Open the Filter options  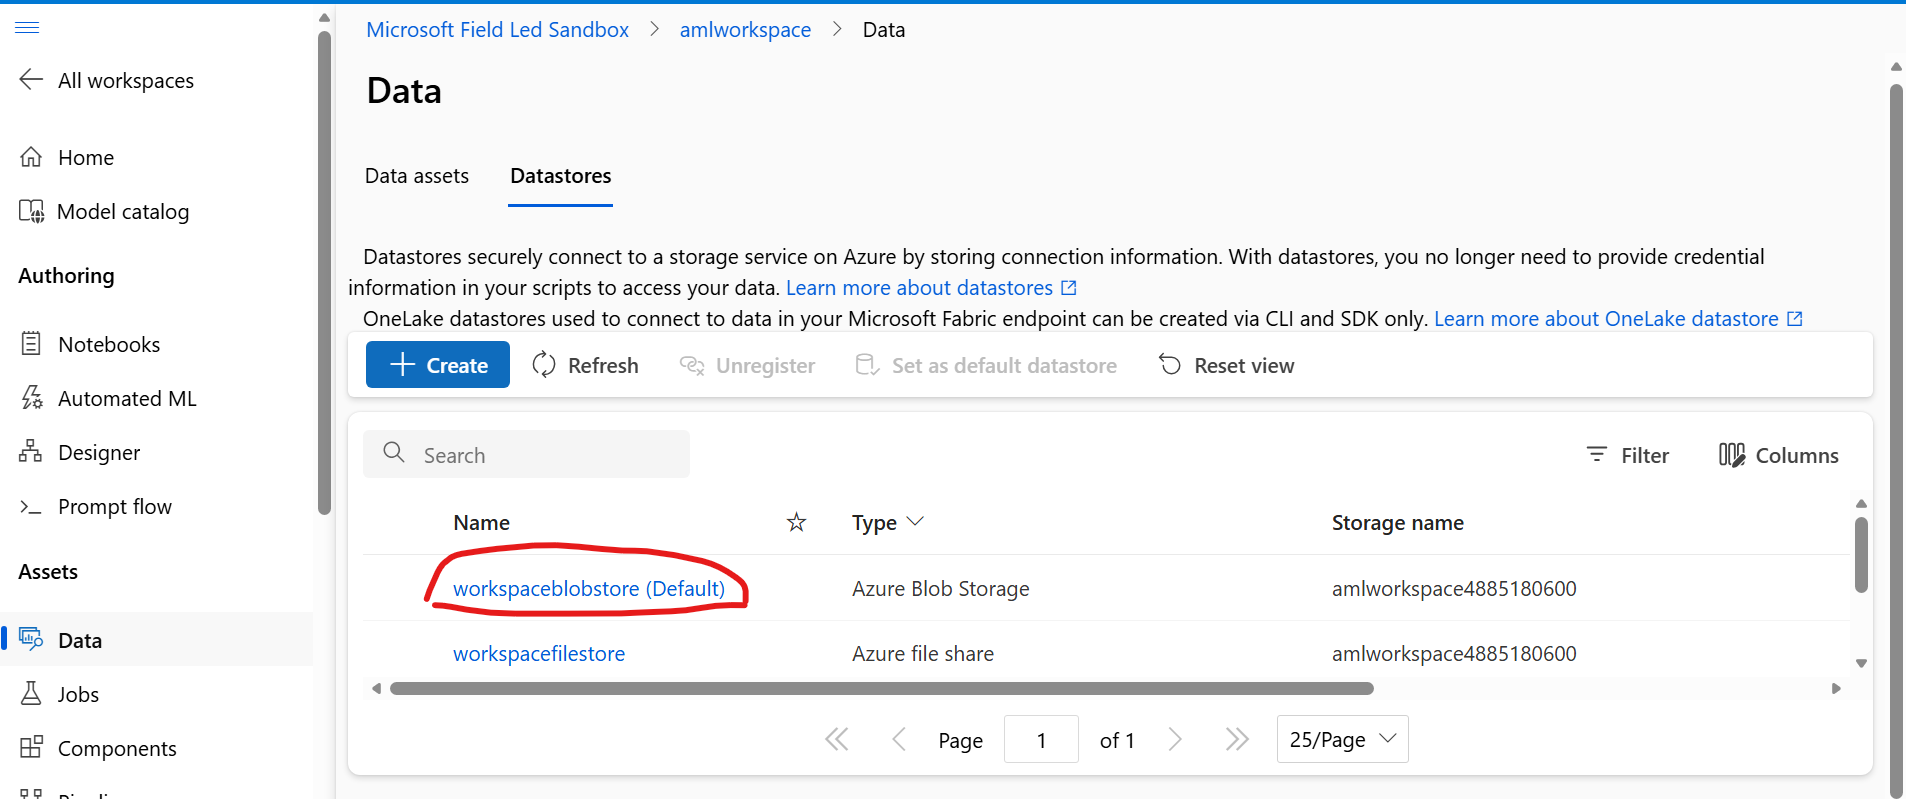(1628, 455)
